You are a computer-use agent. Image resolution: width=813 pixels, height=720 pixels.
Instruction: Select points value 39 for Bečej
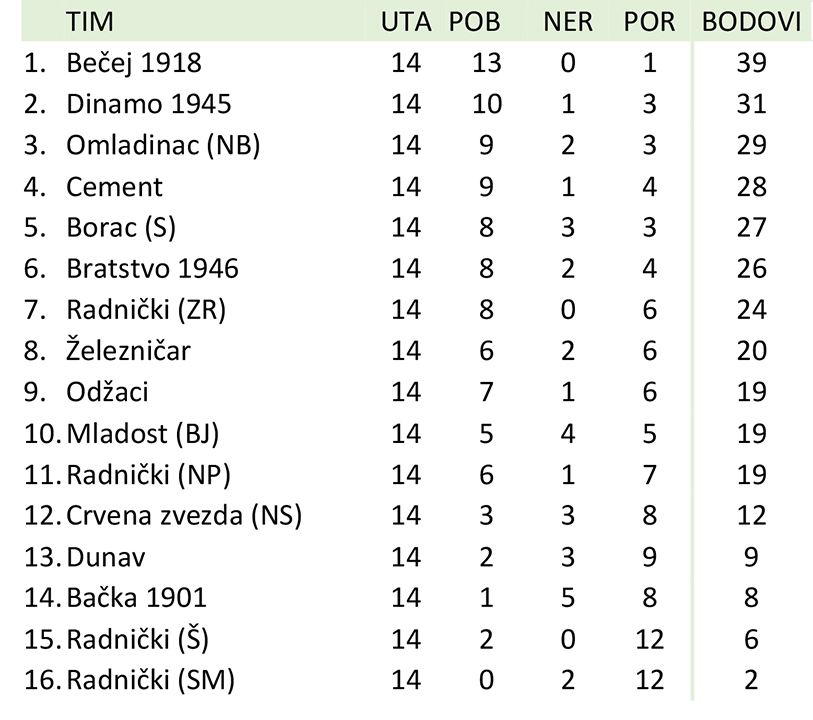[x=751, y=63]
